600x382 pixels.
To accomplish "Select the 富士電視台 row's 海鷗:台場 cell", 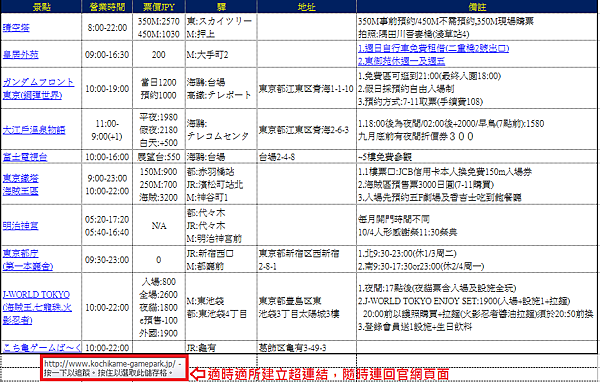I will (x=221, y=157).
